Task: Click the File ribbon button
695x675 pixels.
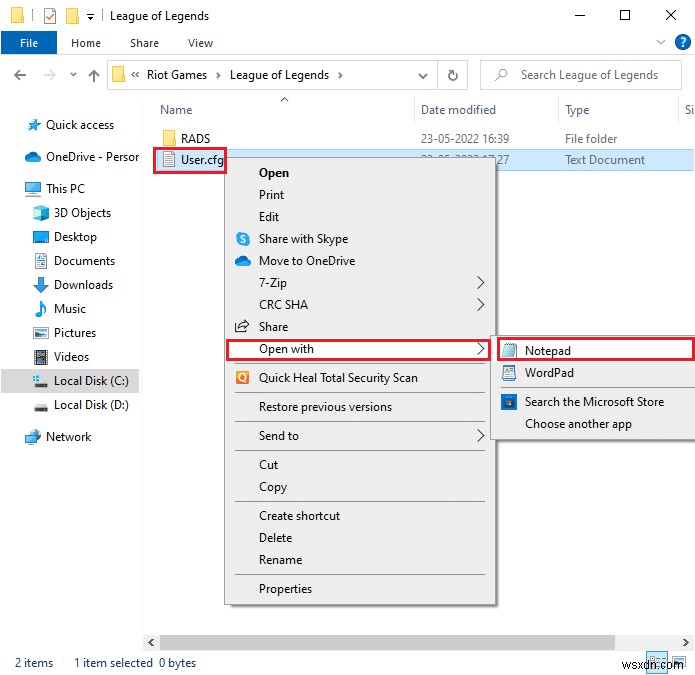Action: click(x=29, y=43)
